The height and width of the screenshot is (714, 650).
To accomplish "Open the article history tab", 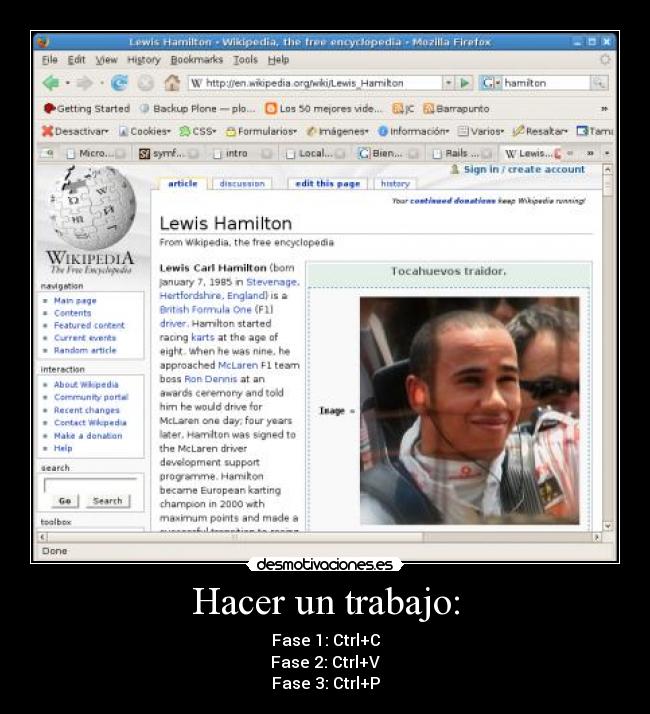I will [x=395, y=184].
